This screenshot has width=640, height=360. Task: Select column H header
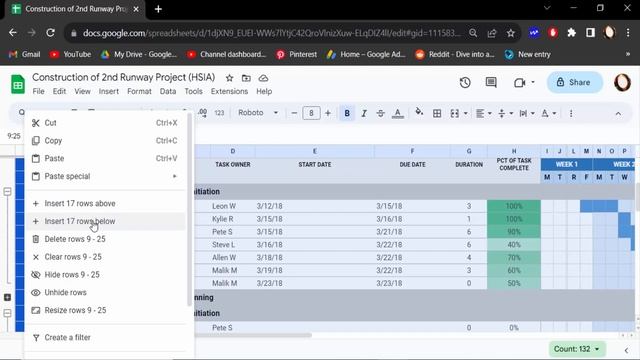click(x=514, y=151)
